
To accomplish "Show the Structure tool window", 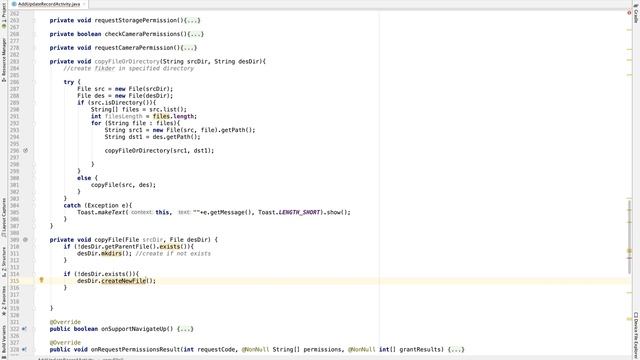I will click(x=4, y=262).
